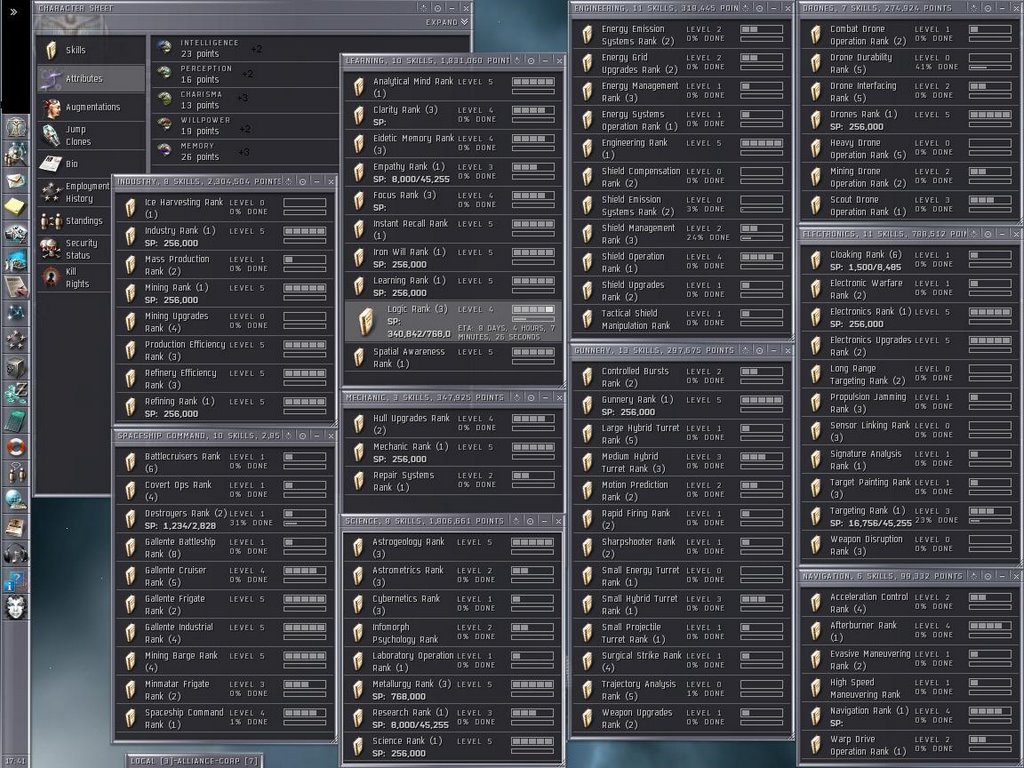Toggle the pin on the Spaceship Command window
Screen dimensions: 1024x768
pyautogui.click(x=289, y=436)
